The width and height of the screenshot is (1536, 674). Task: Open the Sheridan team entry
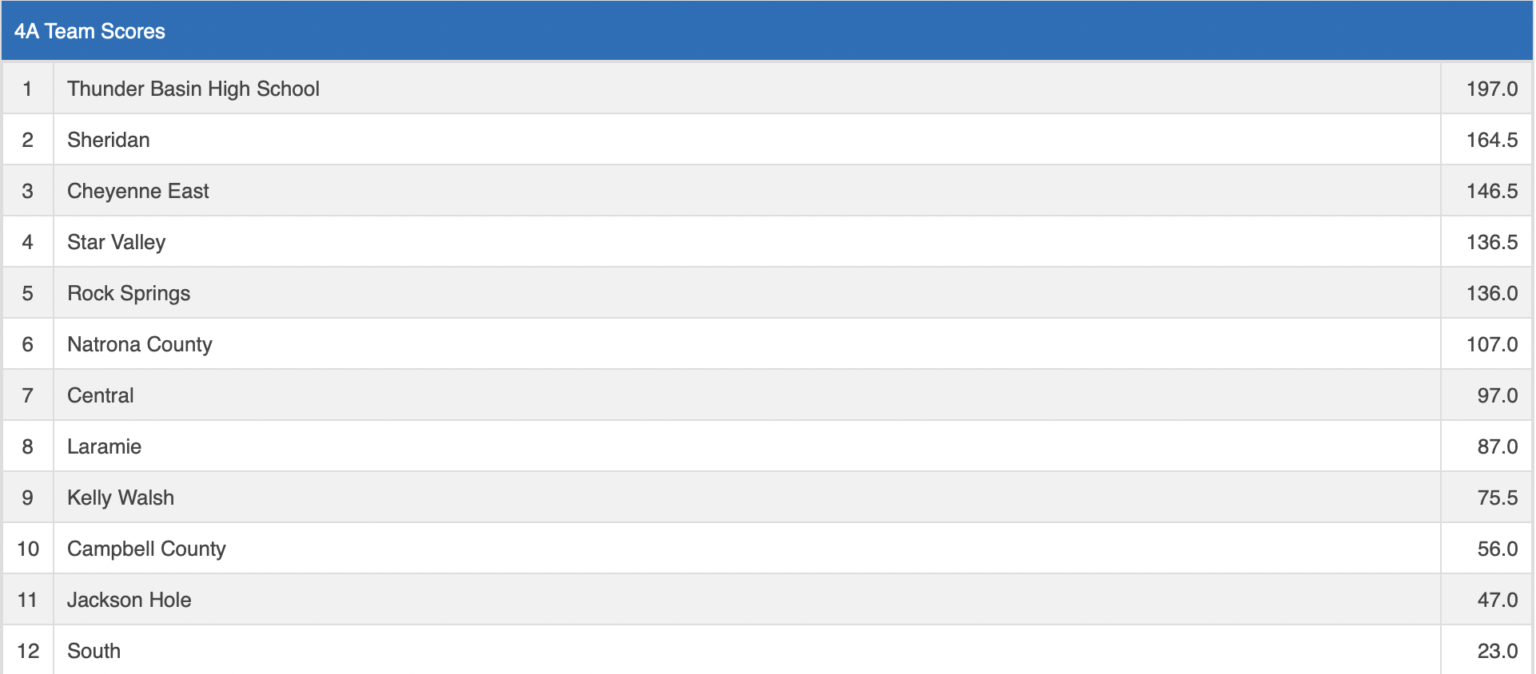pyautogui.click(x=108, y=140)
